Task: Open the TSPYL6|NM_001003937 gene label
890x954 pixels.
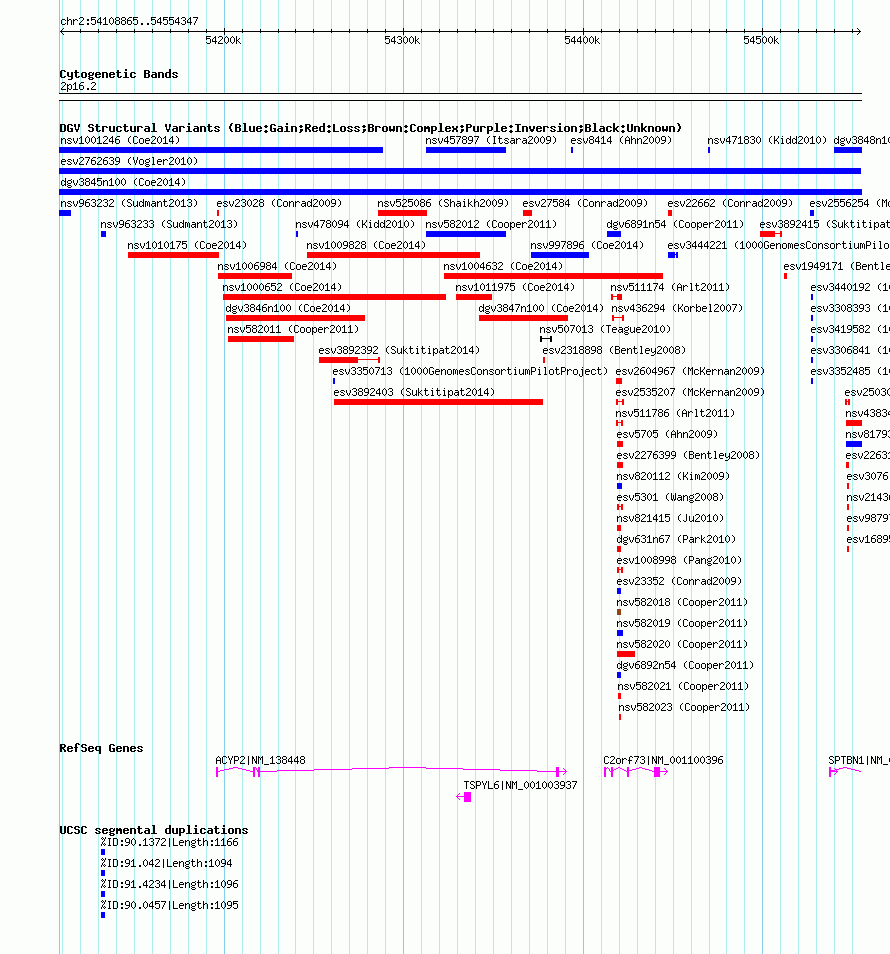Action: (520, 785)
